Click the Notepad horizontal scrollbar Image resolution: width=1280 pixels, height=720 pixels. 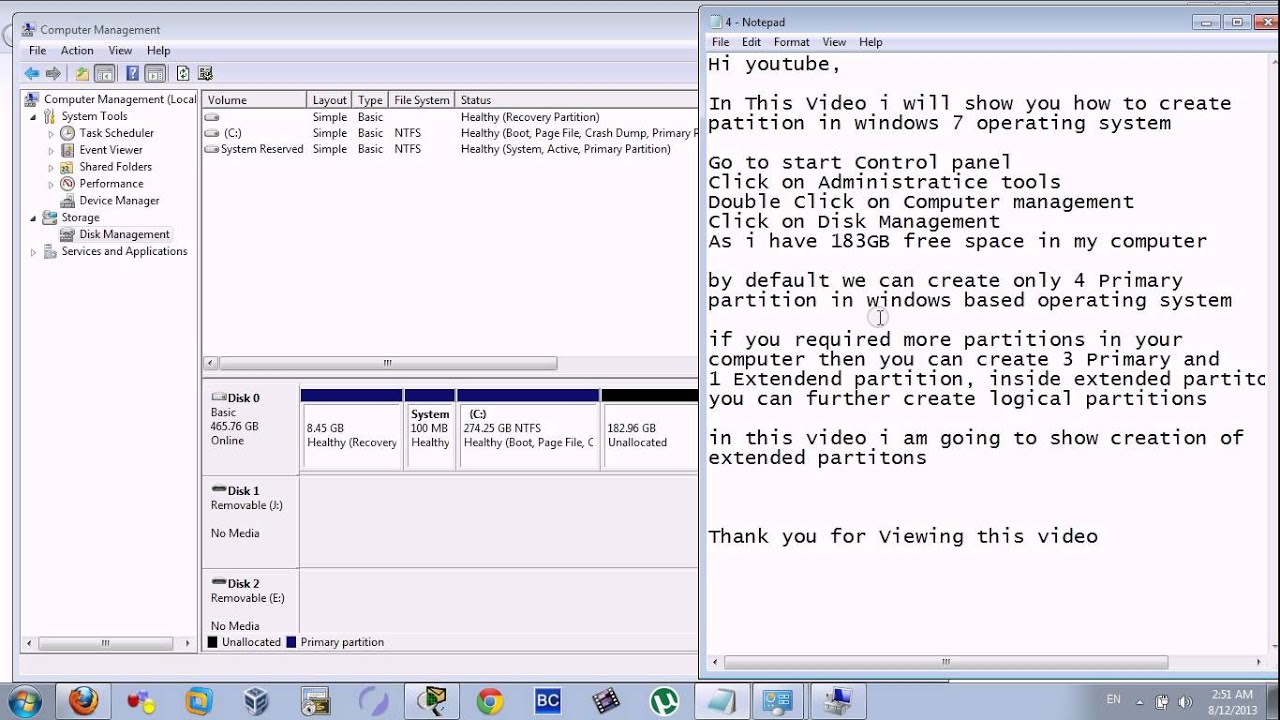click(x=946, y=662)
